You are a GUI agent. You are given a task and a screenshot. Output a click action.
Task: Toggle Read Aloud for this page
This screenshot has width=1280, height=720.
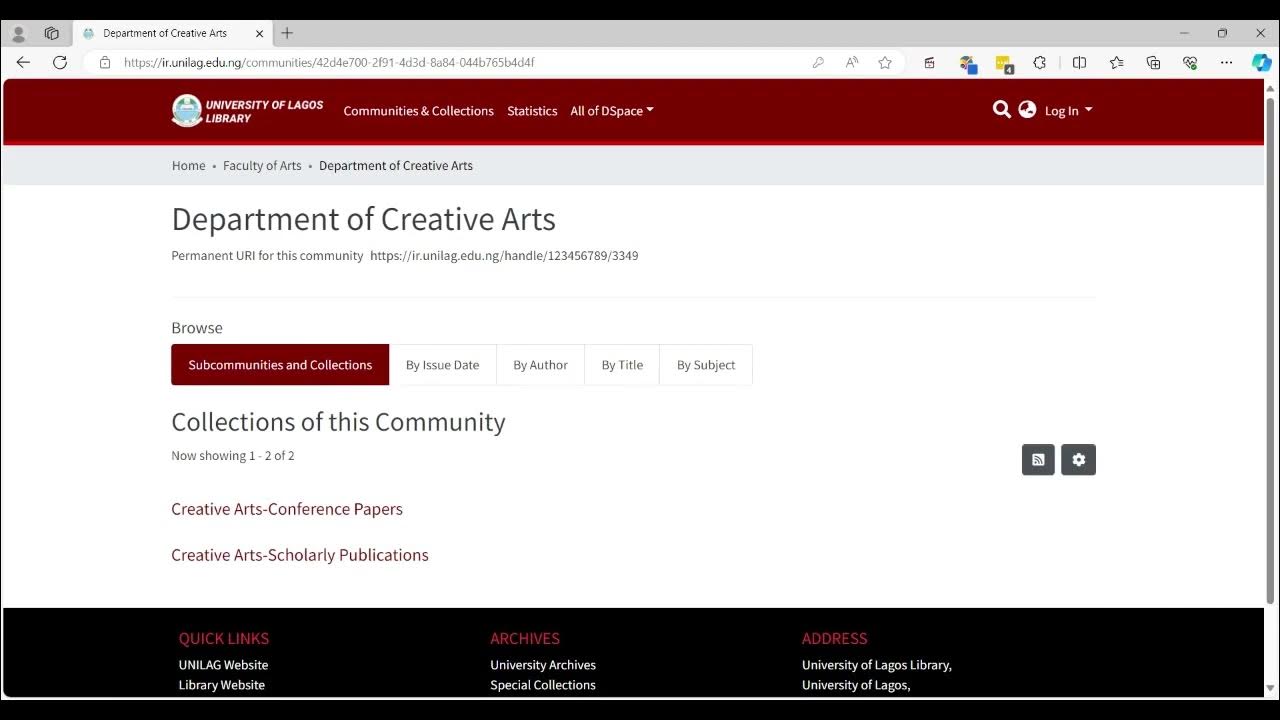852,63
